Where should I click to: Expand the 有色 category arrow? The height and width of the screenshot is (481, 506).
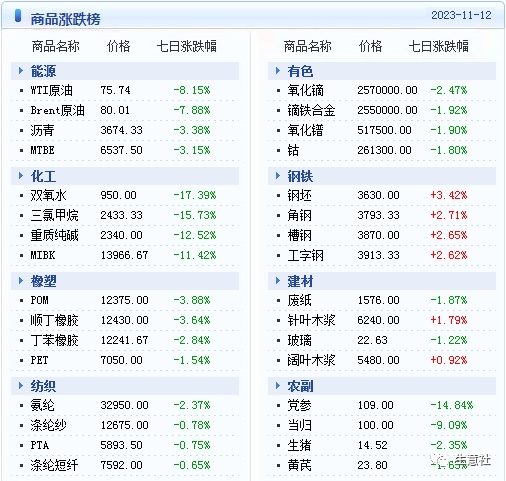pos(278,71)
